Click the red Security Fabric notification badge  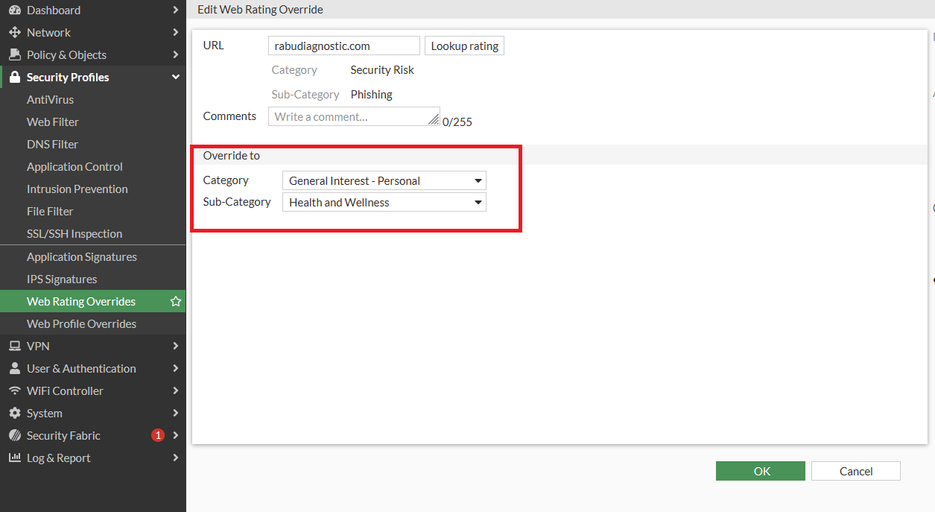pyautogui.click(x=157, y=435)
